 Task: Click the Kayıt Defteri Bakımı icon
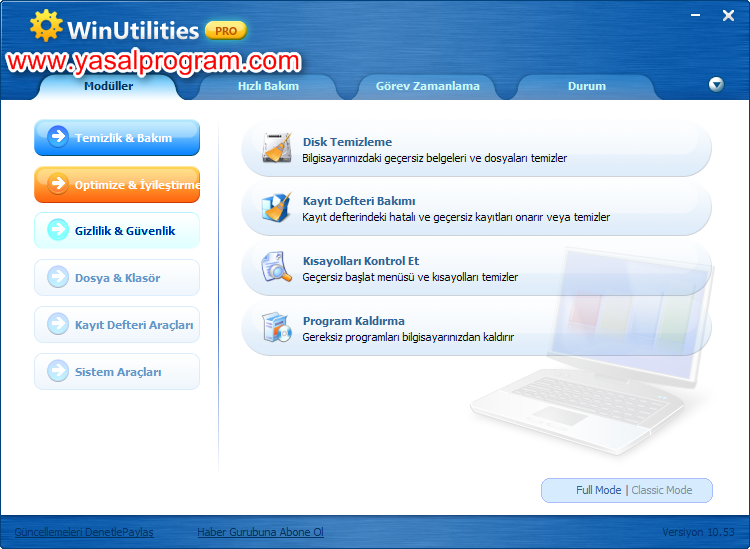point(277,208)
